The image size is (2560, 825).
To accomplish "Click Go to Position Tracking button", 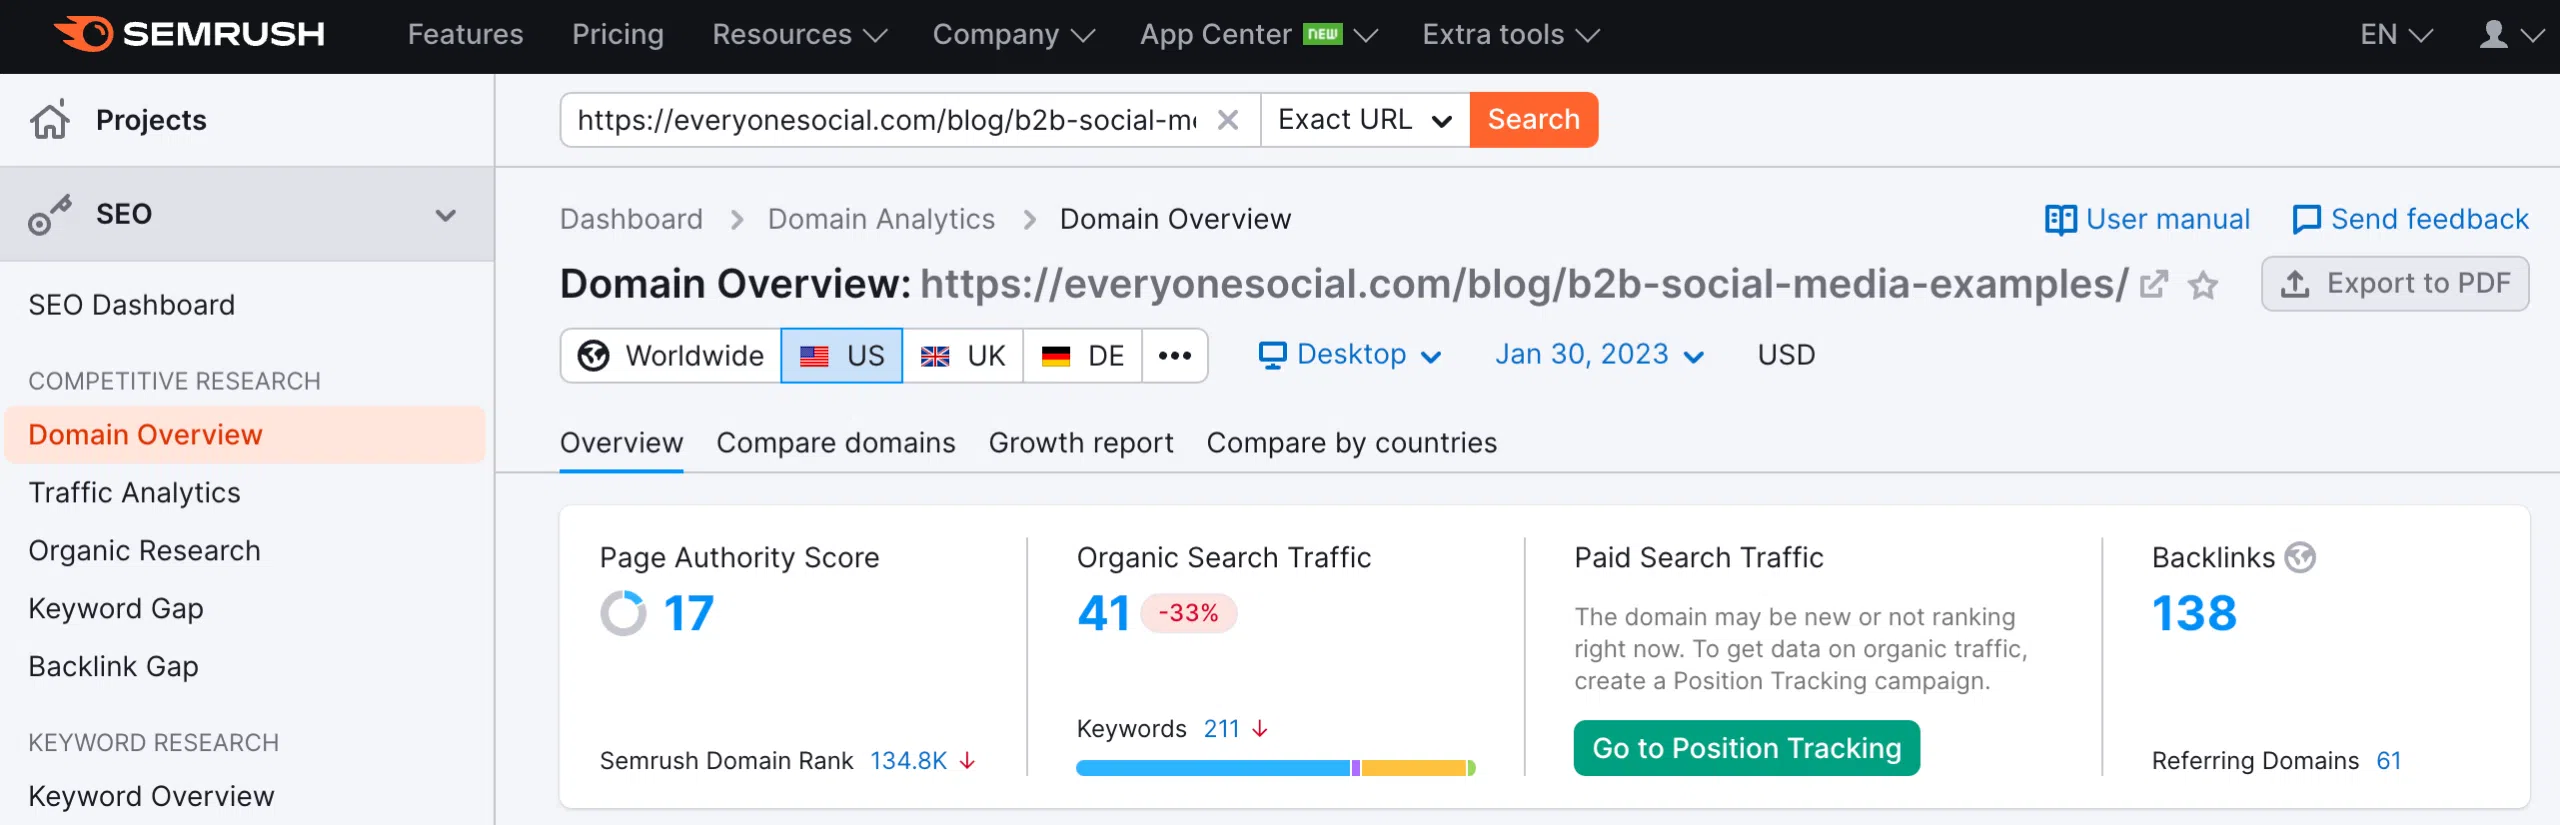I will 1747,748.
